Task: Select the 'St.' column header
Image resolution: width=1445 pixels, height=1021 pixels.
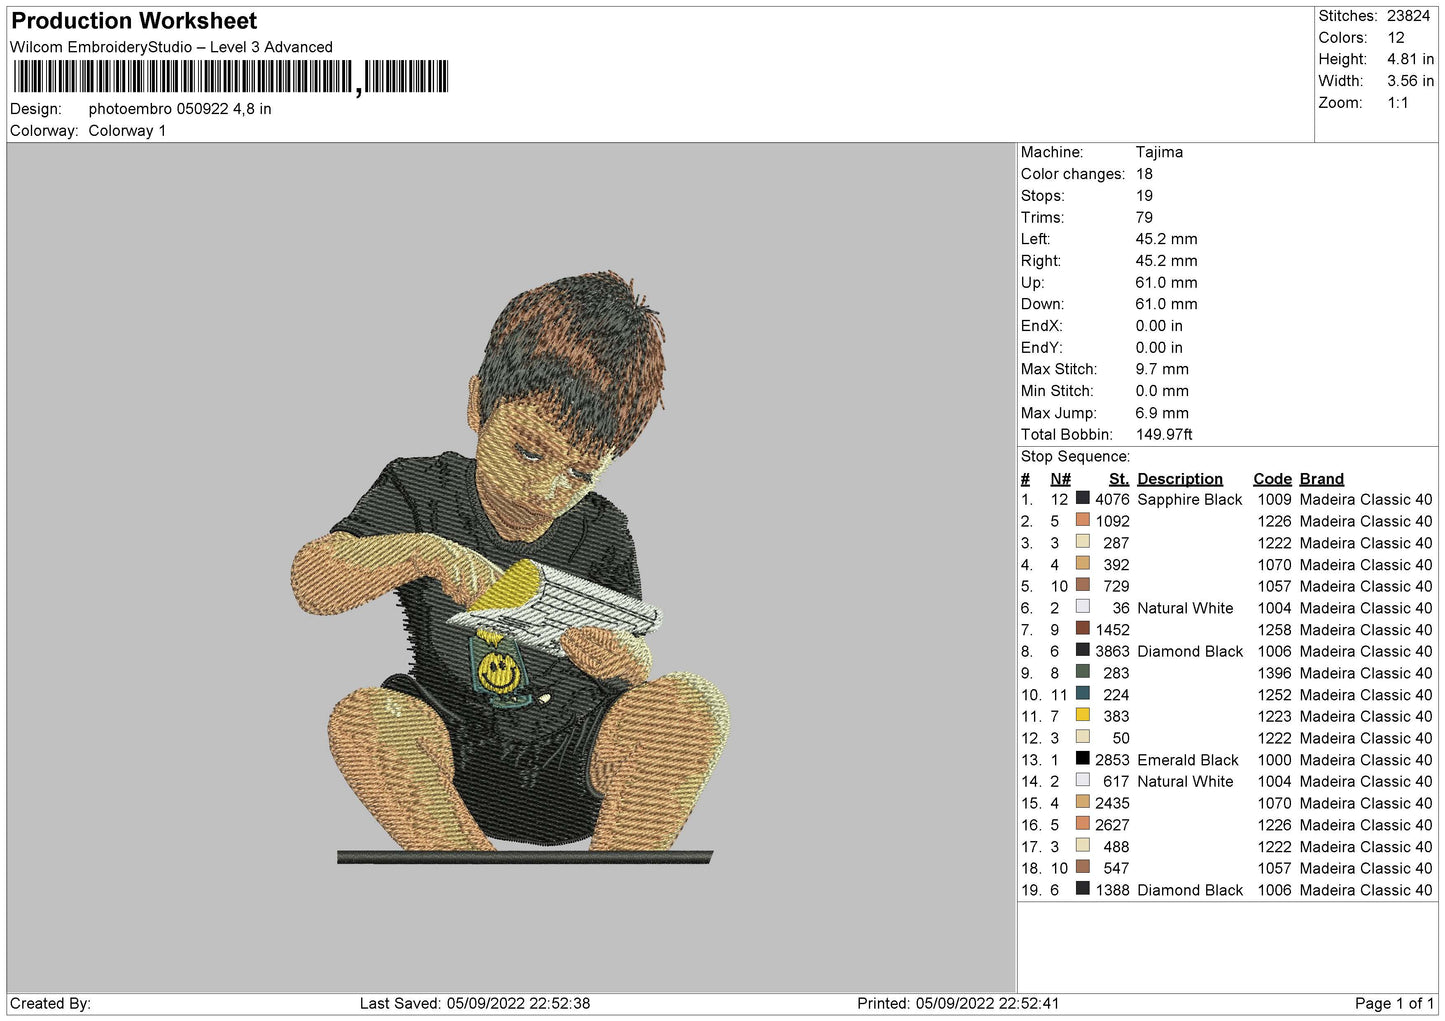Action: point(1119,479)
